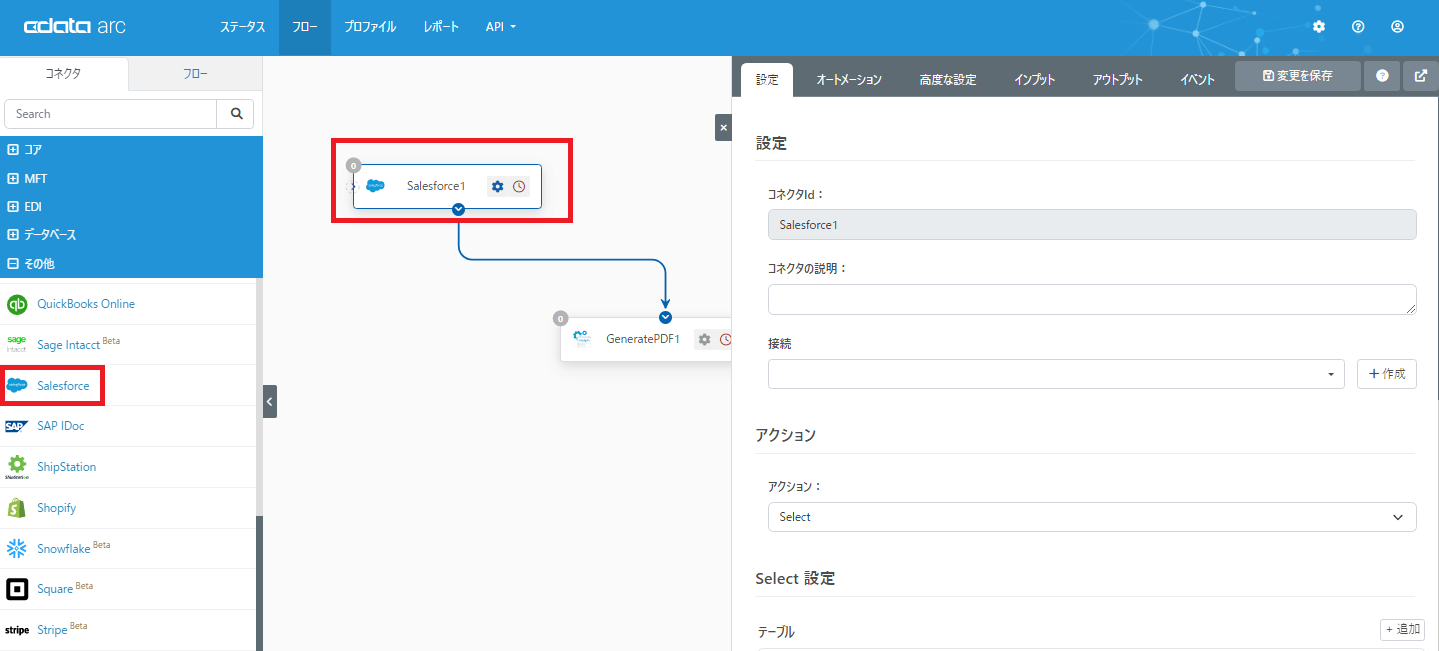Viewport: 1439px width, 651px height.
Task: Click the + 作成 connection button
Action: 1386,374
